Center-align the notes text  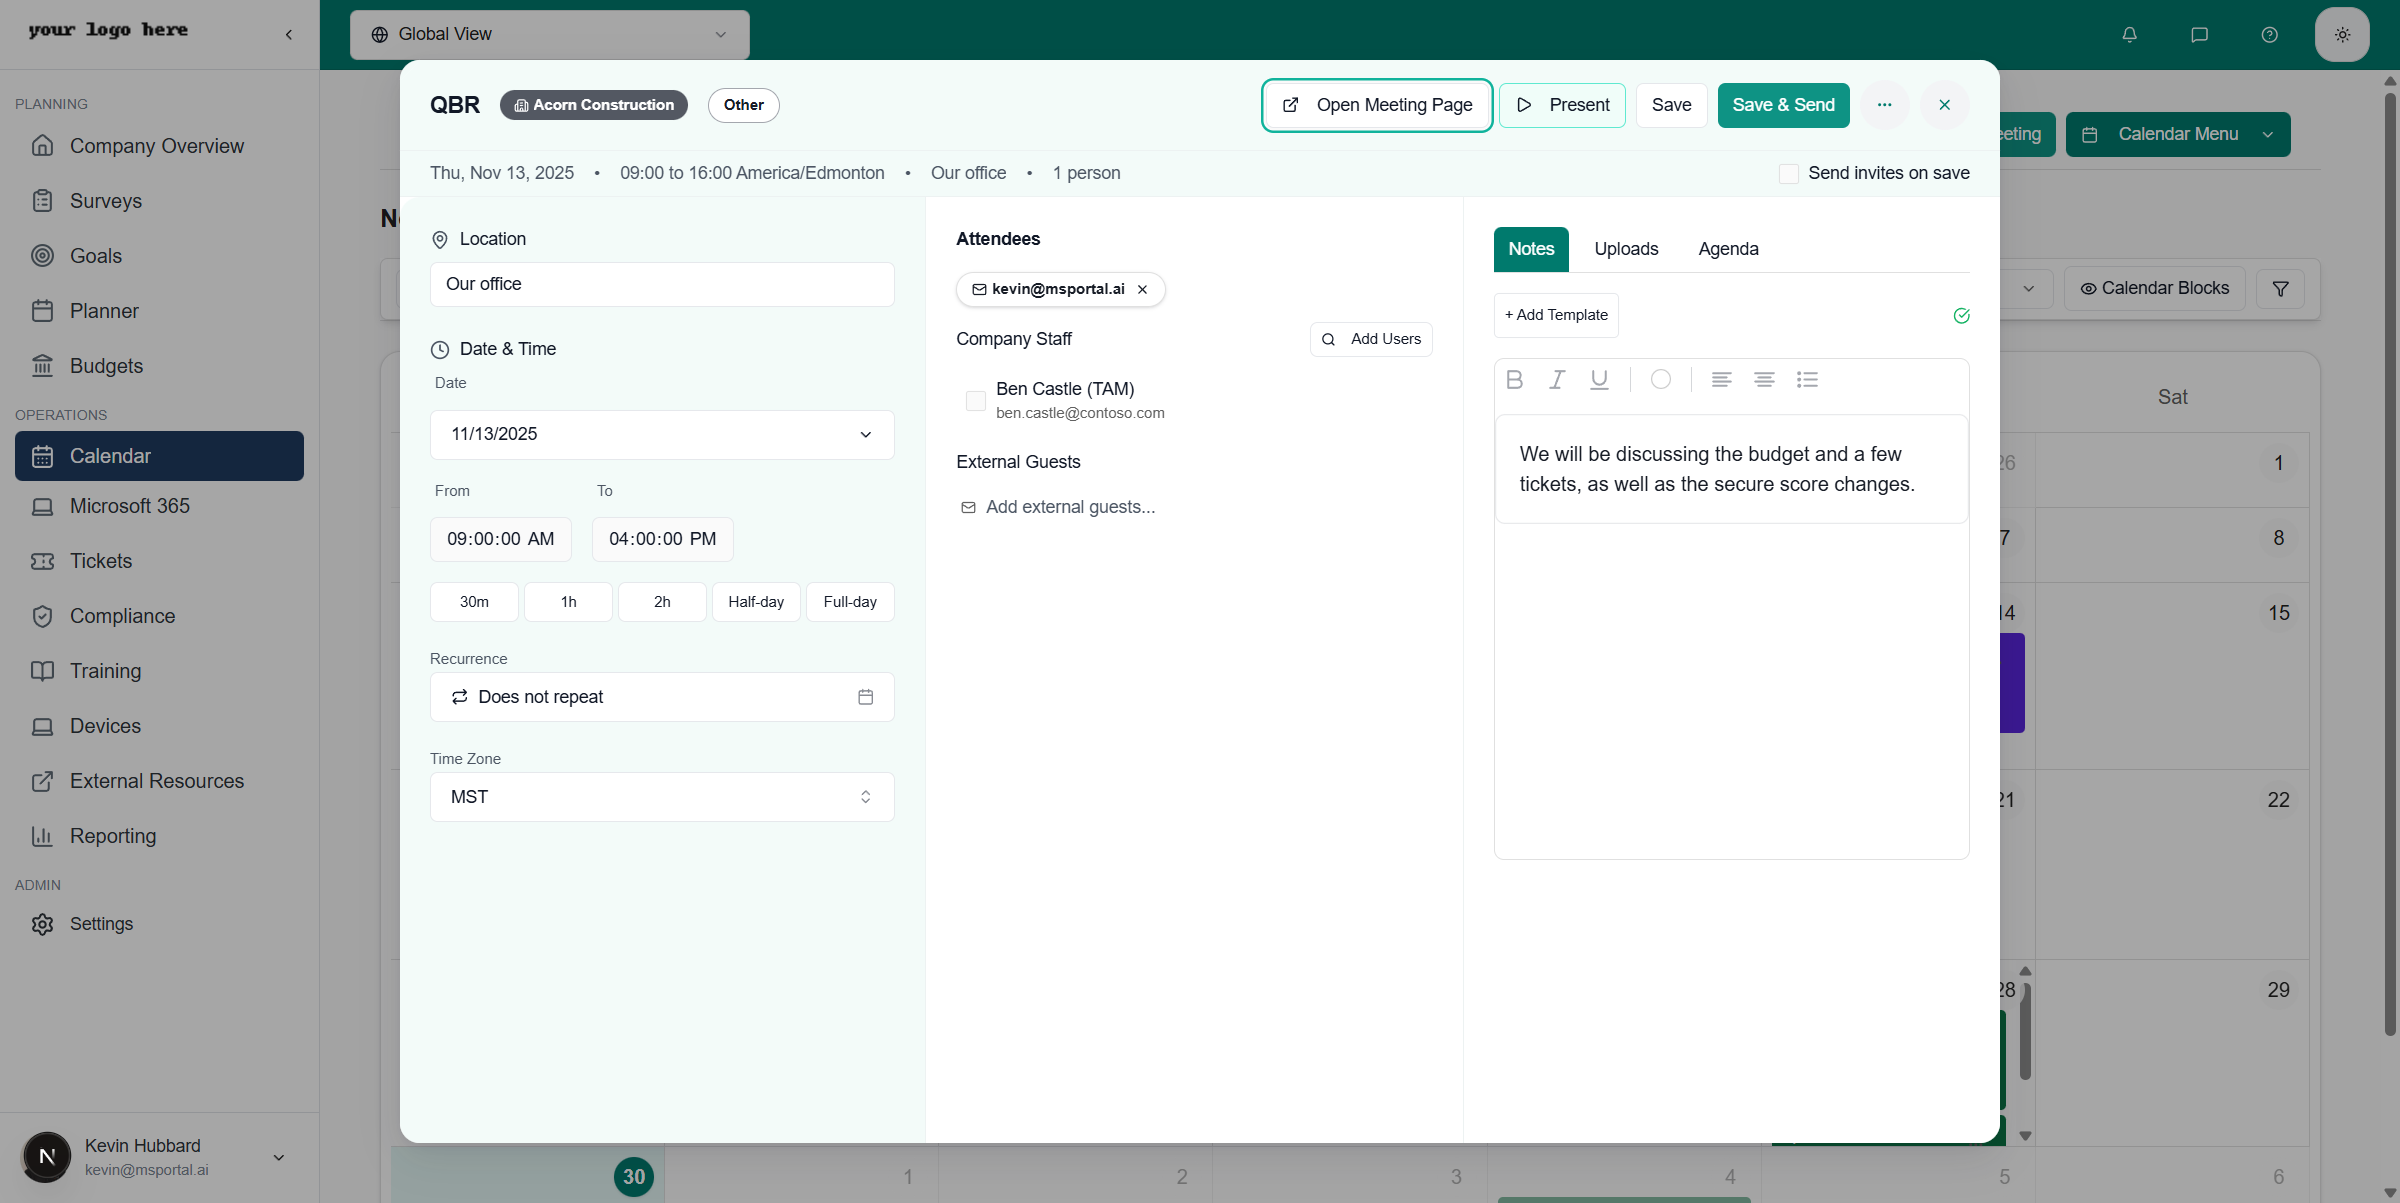pyautogui.click(x=1763, y=379)
